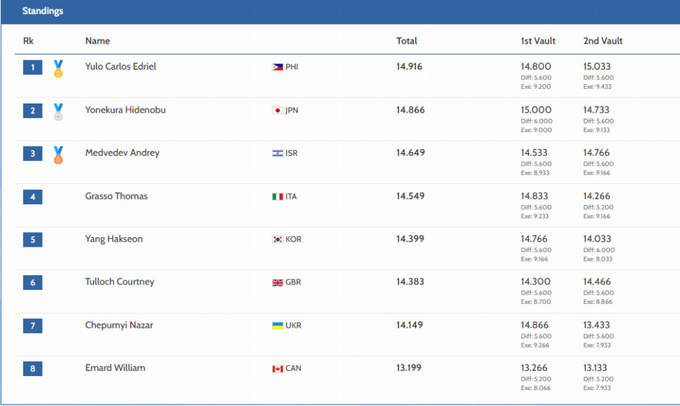Click the rank 8 number badge
Screen dimensions: 680x406
click(x=33, y=369)
